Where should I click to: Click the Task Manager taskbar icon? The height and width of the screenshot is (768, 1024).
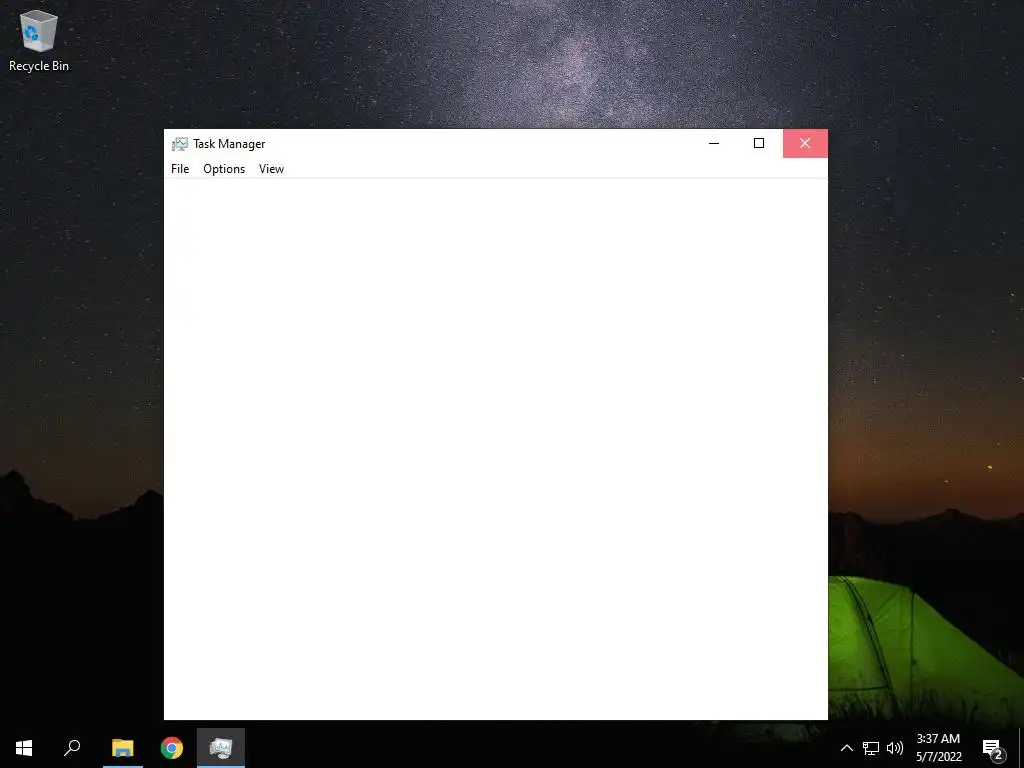click(x=221, y=748)
